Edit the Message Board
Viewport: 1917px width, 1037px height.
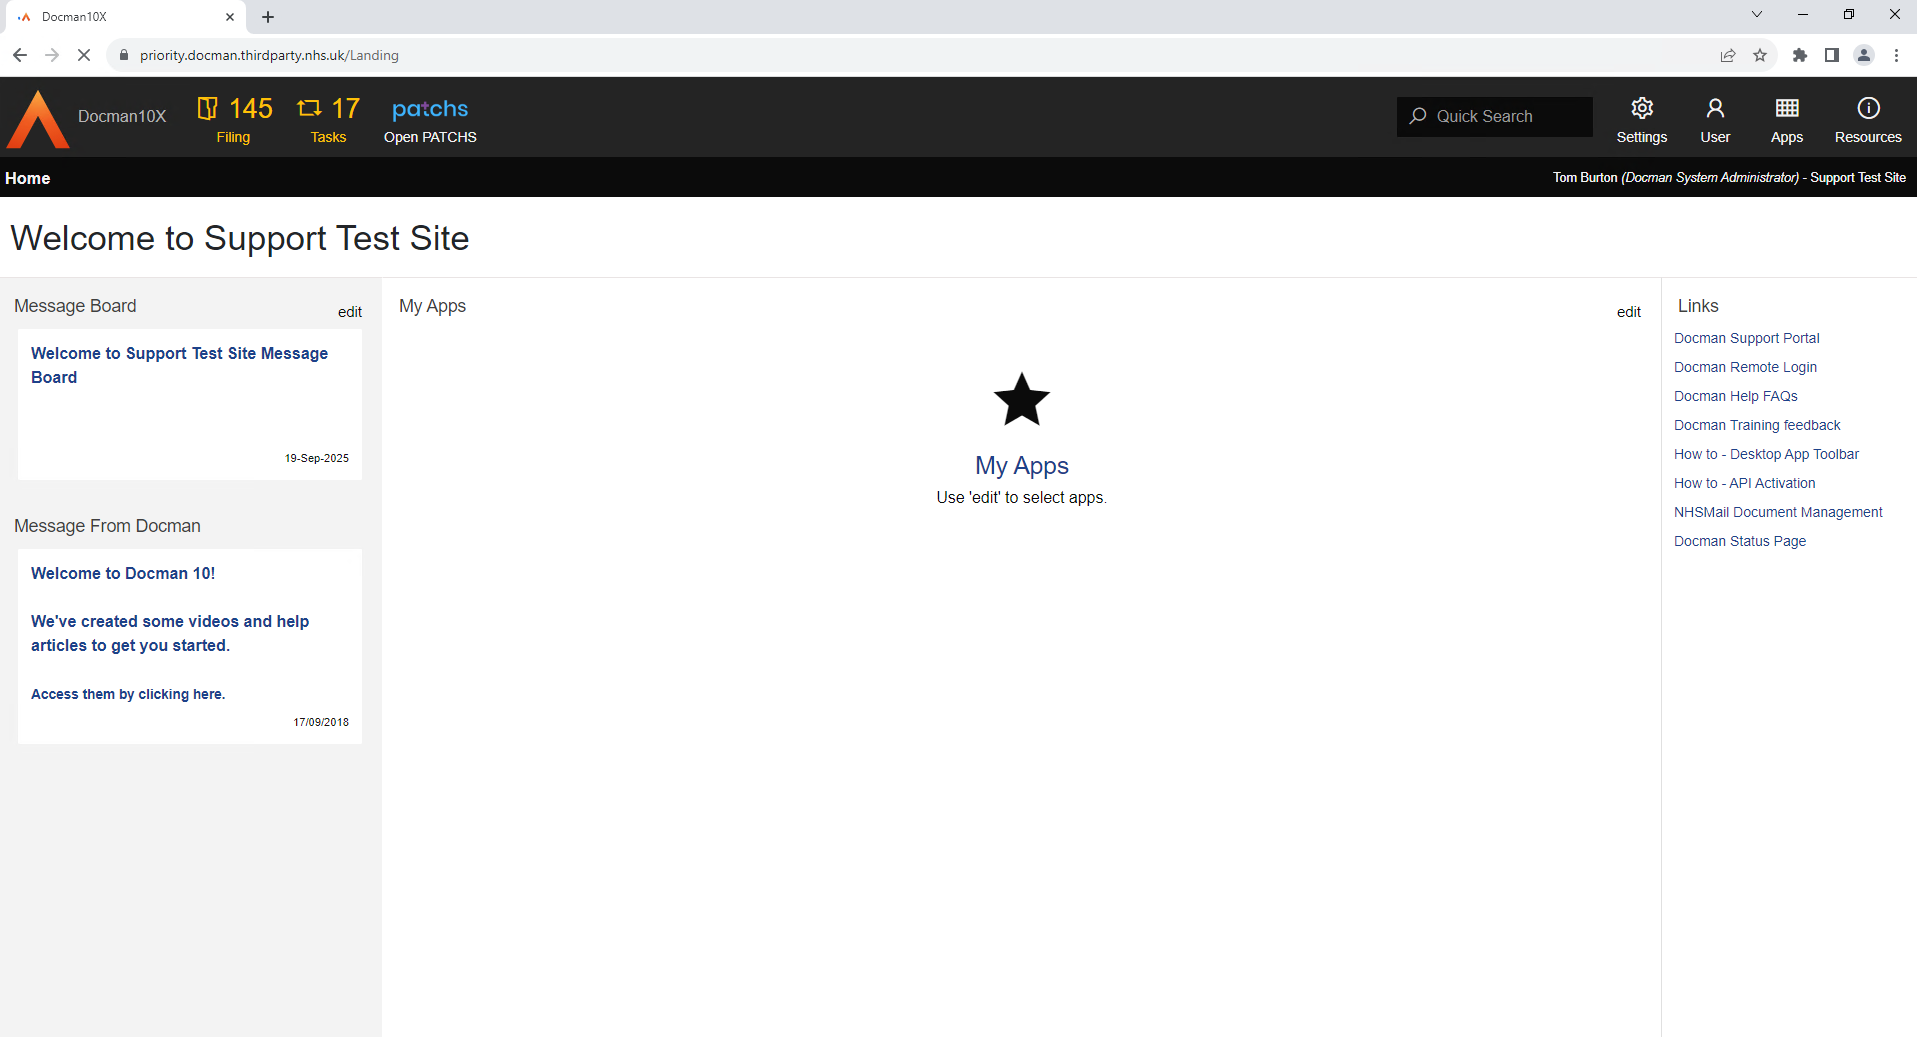click(349, 312)
